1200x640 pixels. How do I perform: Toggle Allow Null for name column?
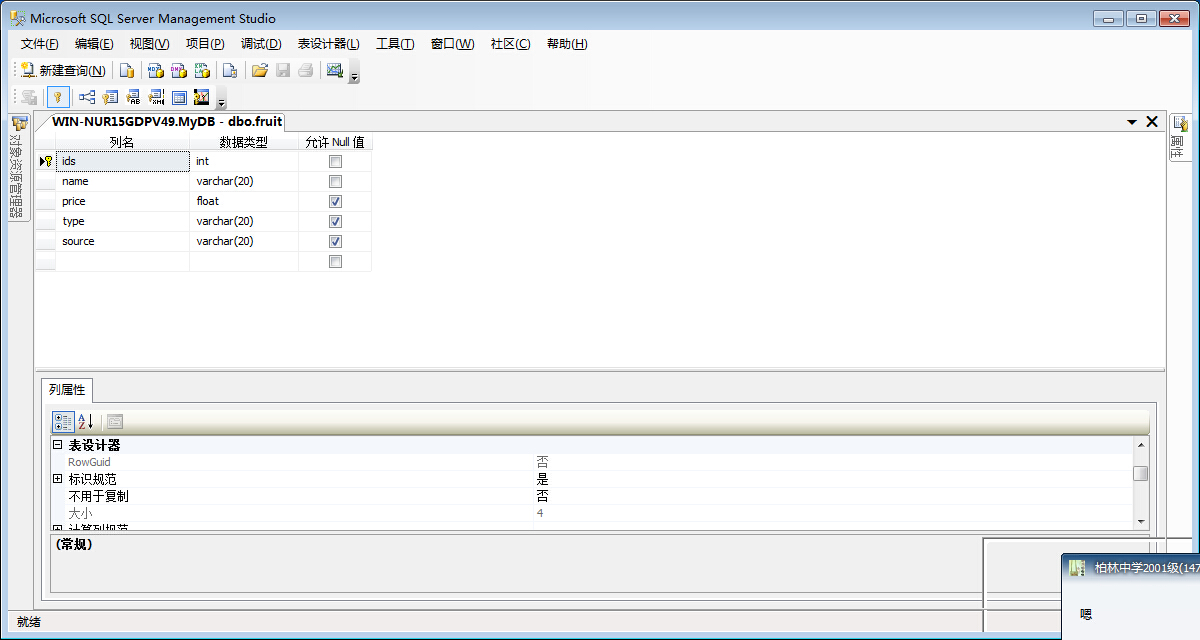click(x=335, y=181)
